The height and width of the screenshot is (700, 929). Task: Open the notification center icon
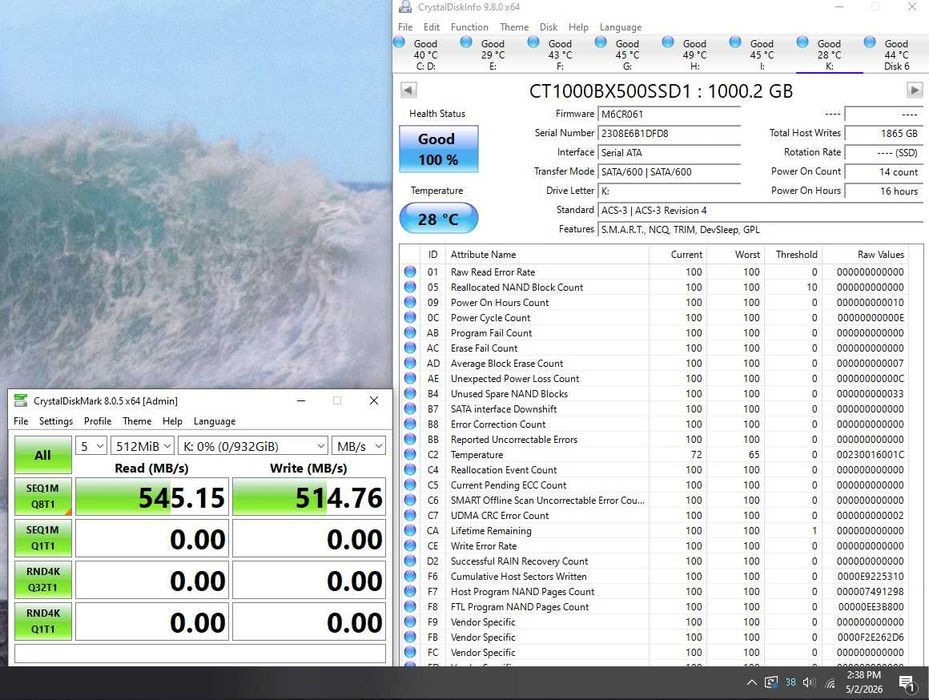pos(907,683)
